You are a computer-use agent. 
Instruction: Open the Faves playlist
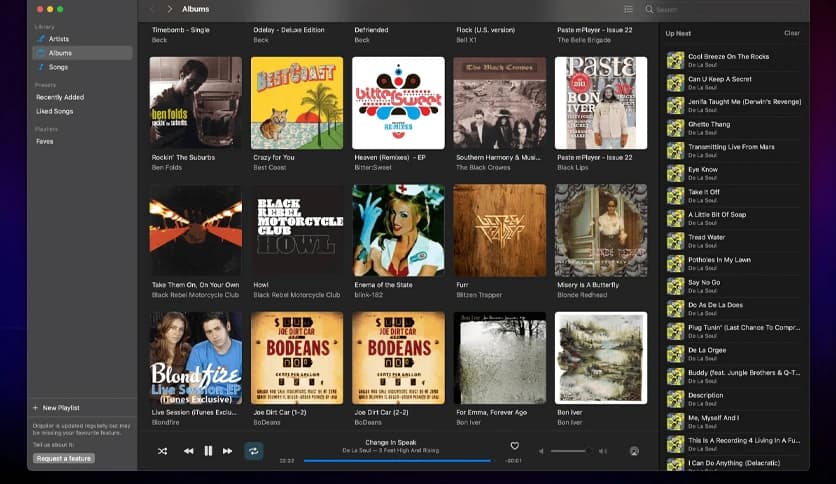(x=45, y=141)
